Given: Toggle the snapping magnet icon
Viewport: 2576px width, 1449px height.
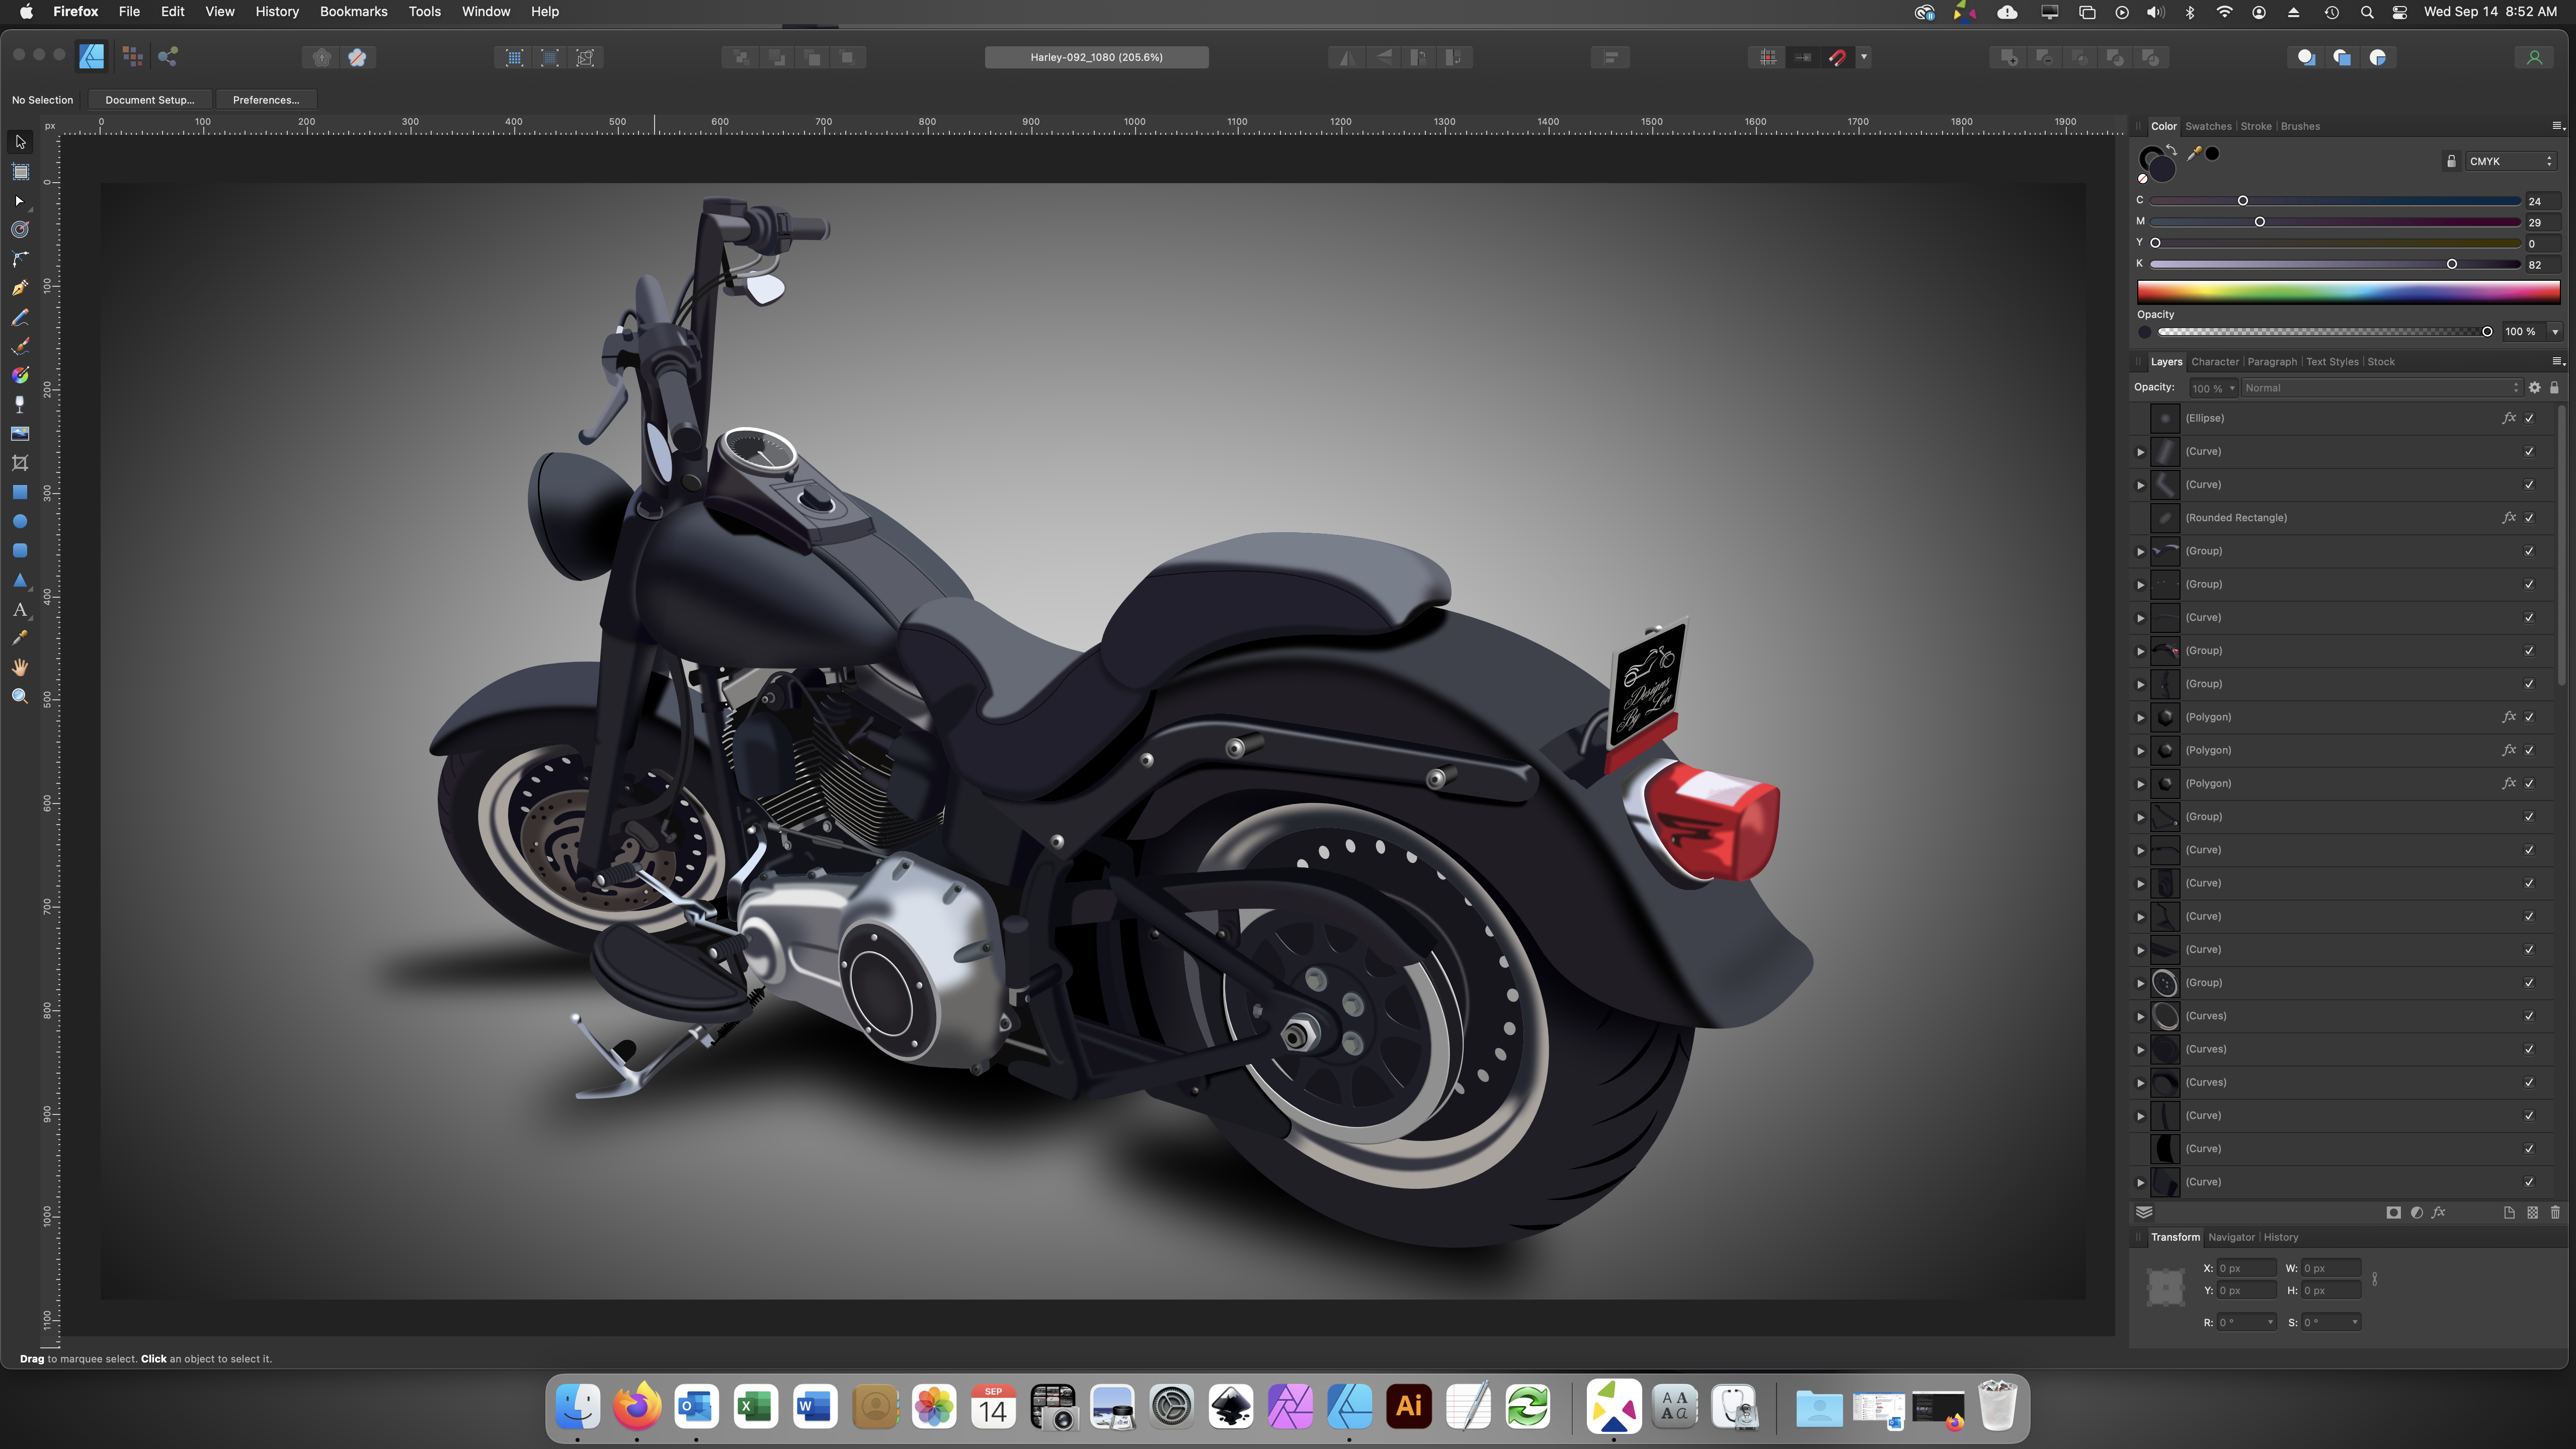Looking at the screenshot, I should (1837, 57).
